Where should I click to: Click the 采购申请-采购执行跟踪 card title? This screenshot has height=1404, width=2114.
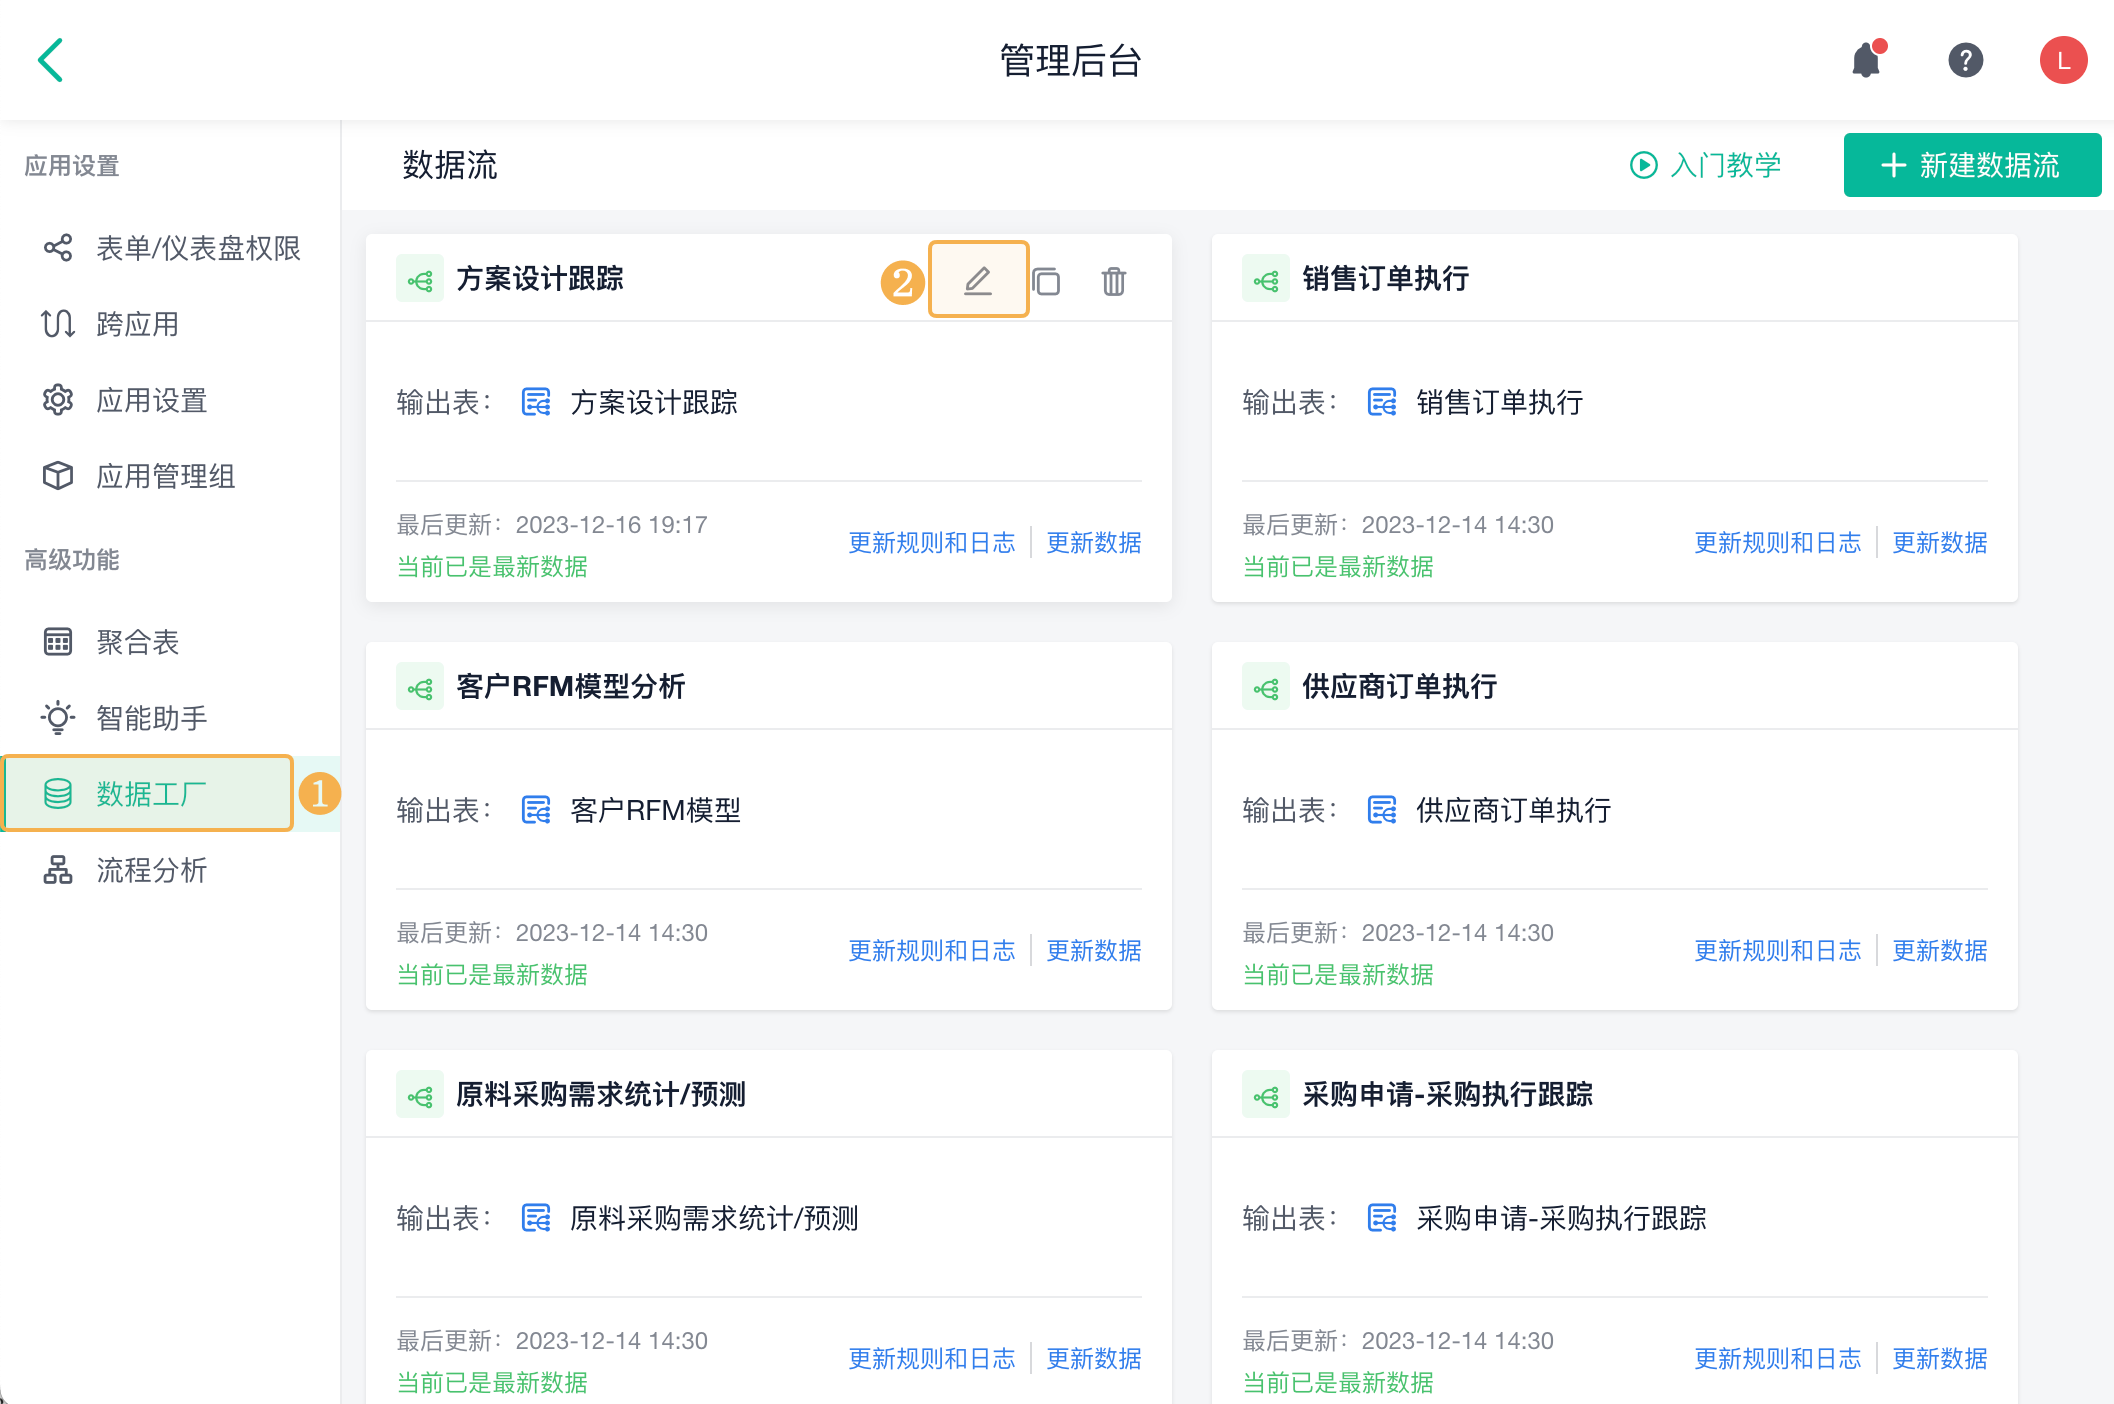coord(1448,1095)
